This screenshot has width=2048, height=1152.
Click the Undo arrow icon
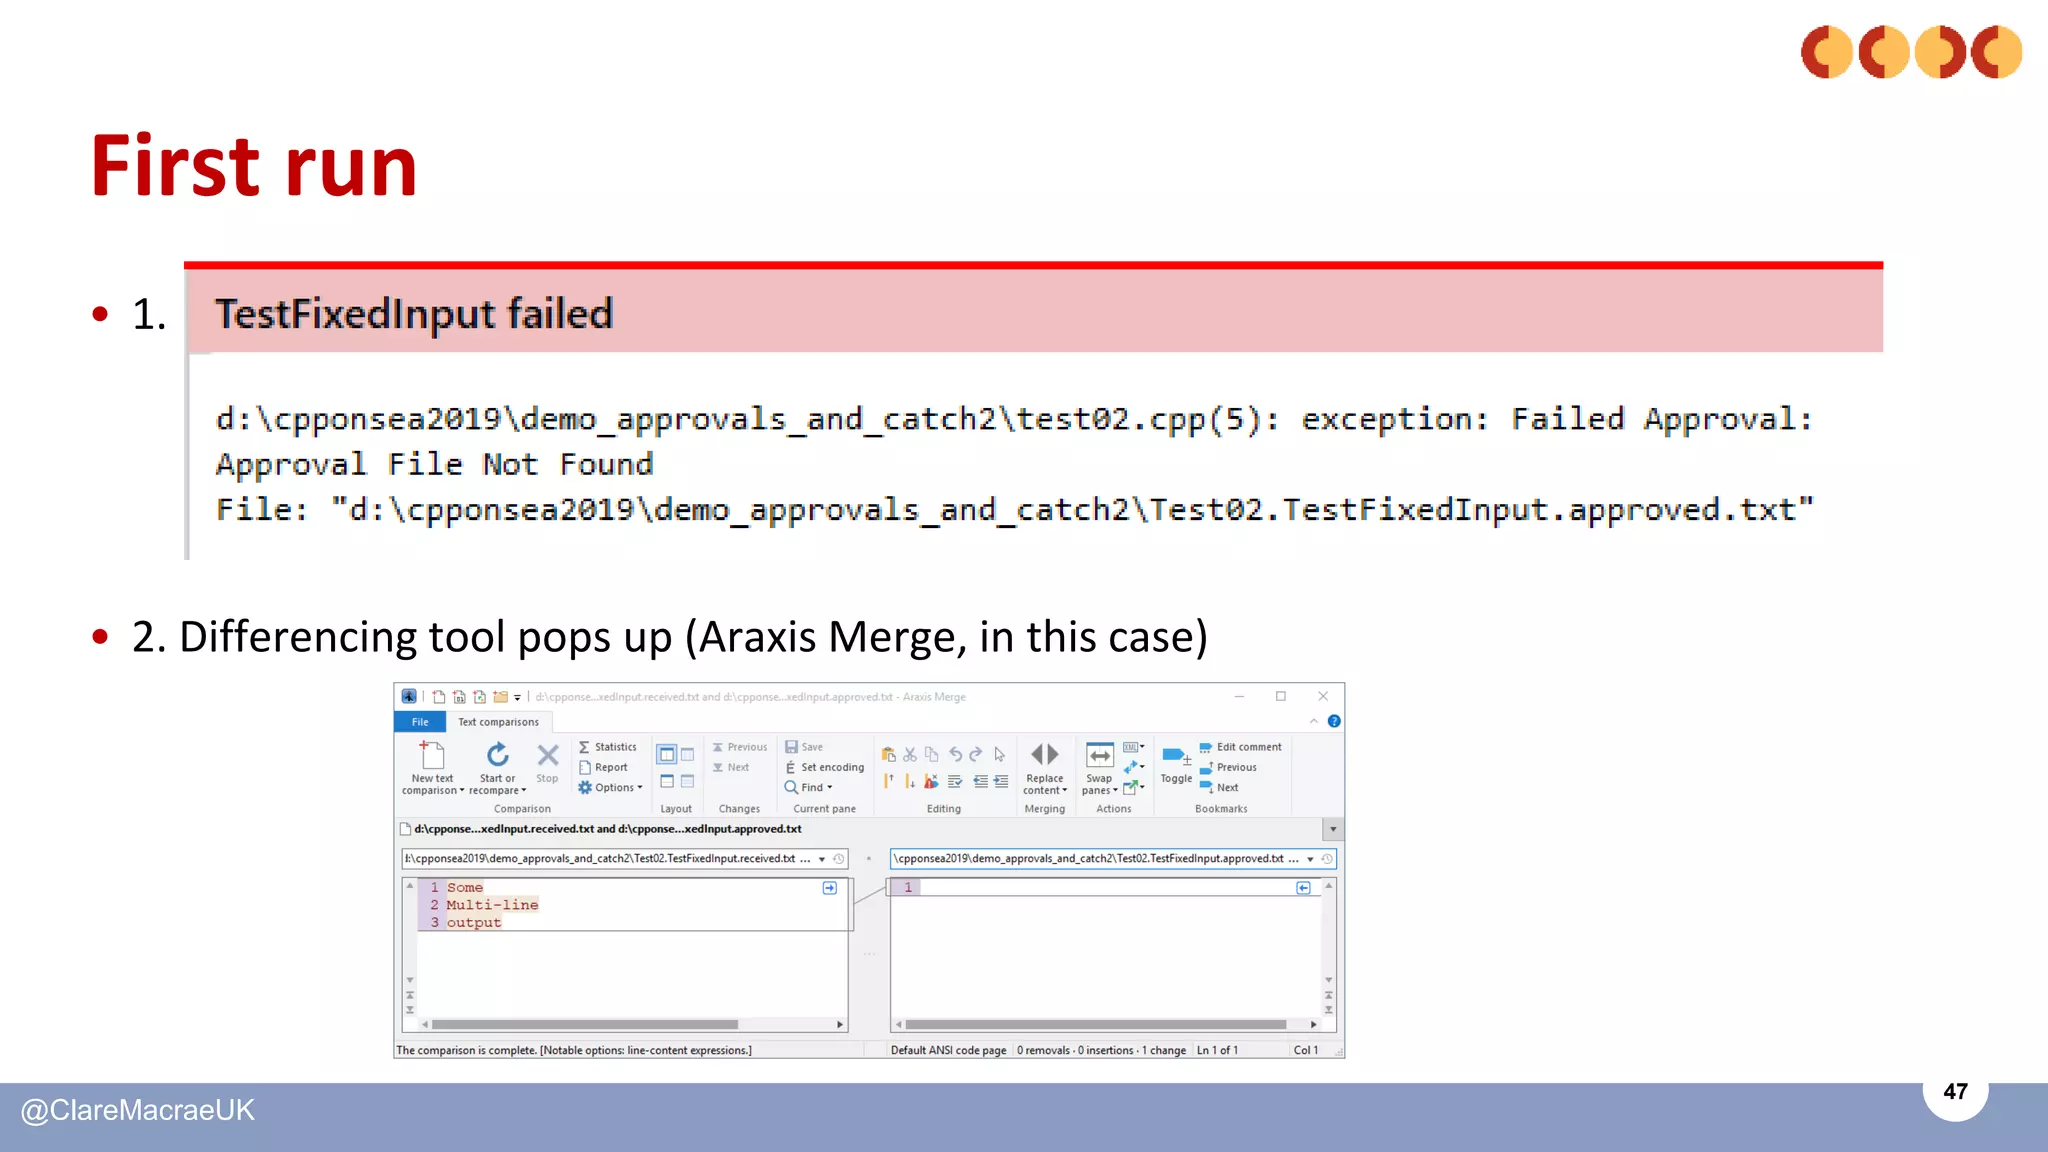click(955, 754)
